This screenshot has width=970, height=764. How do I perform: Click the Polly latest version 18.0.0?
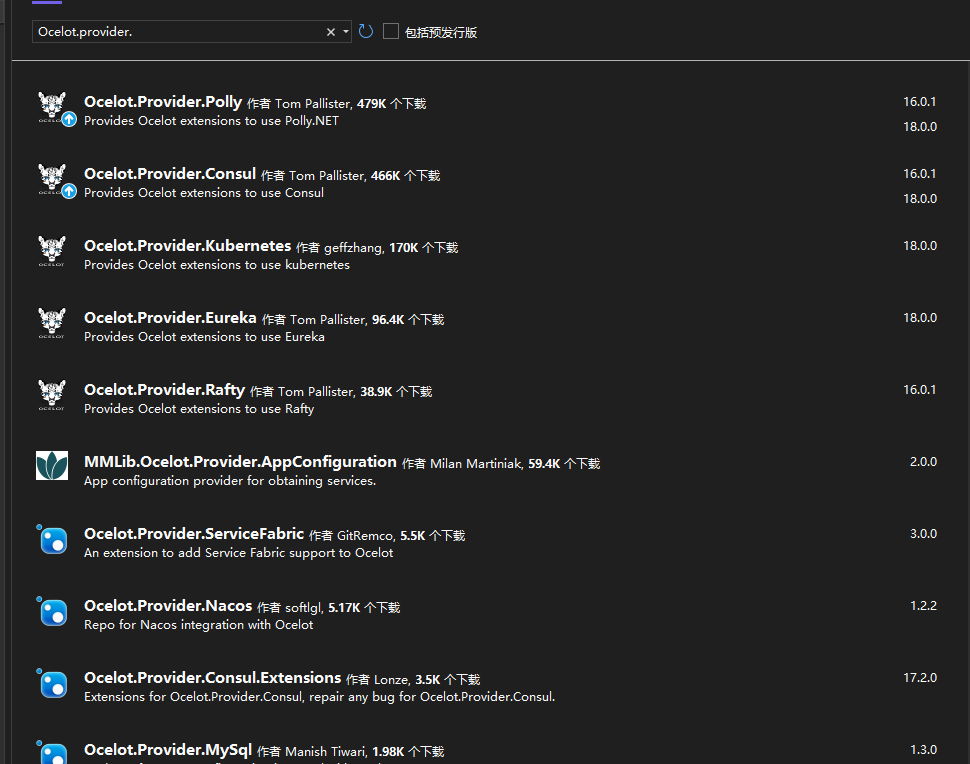point(920,126)
